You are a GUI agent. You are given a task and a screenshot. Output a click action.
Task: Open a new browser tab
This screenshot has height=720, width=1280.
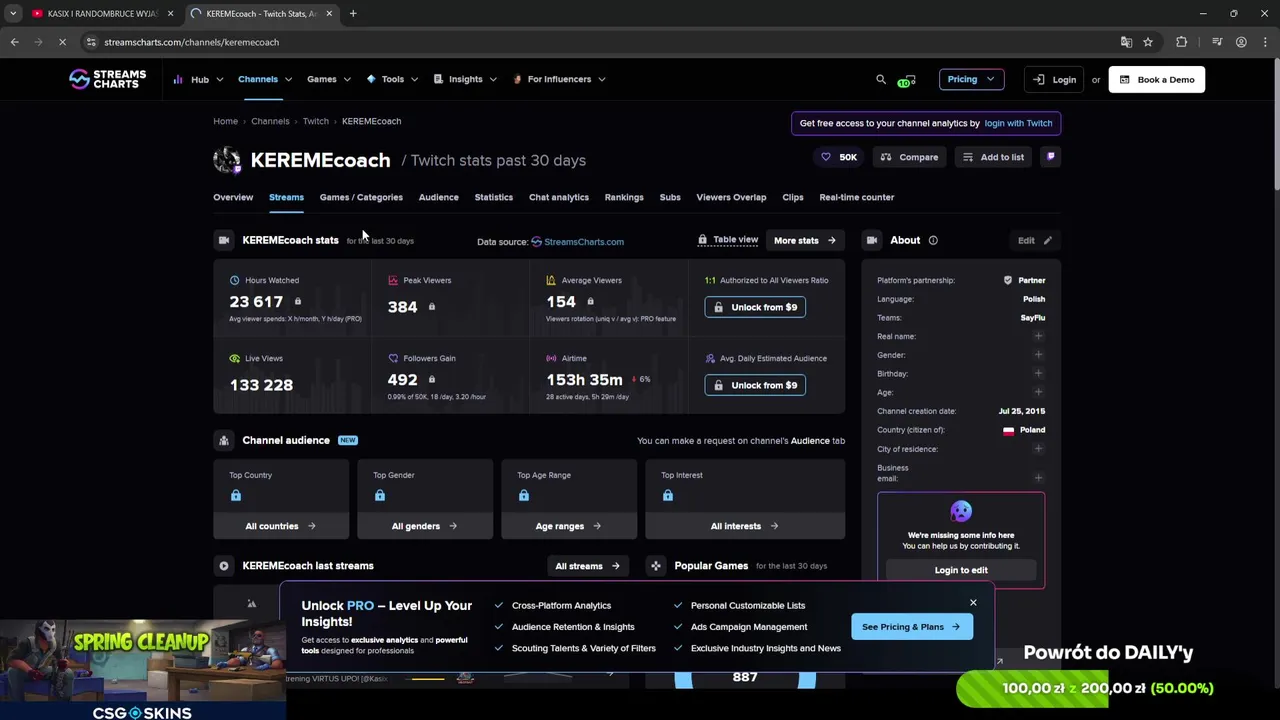tap(353, 14)
